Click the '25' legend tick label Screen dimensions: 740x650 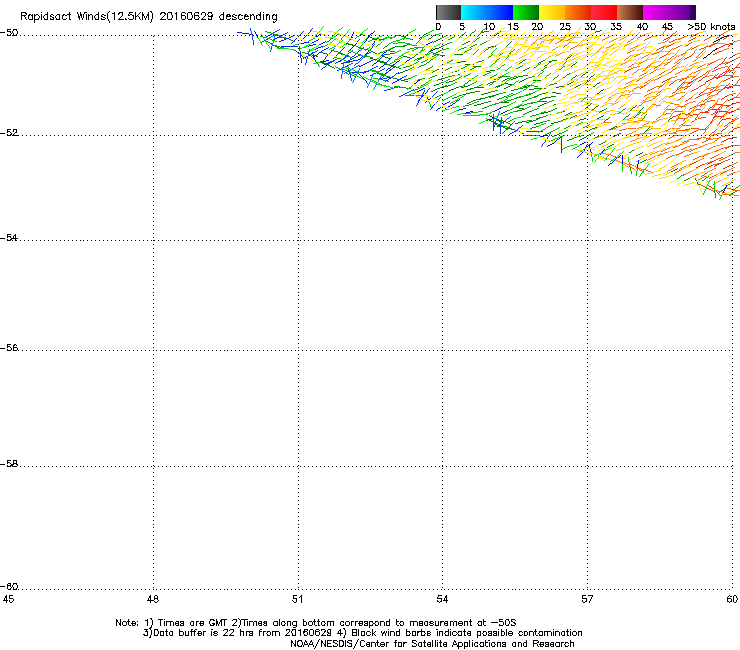pos(565,27)
